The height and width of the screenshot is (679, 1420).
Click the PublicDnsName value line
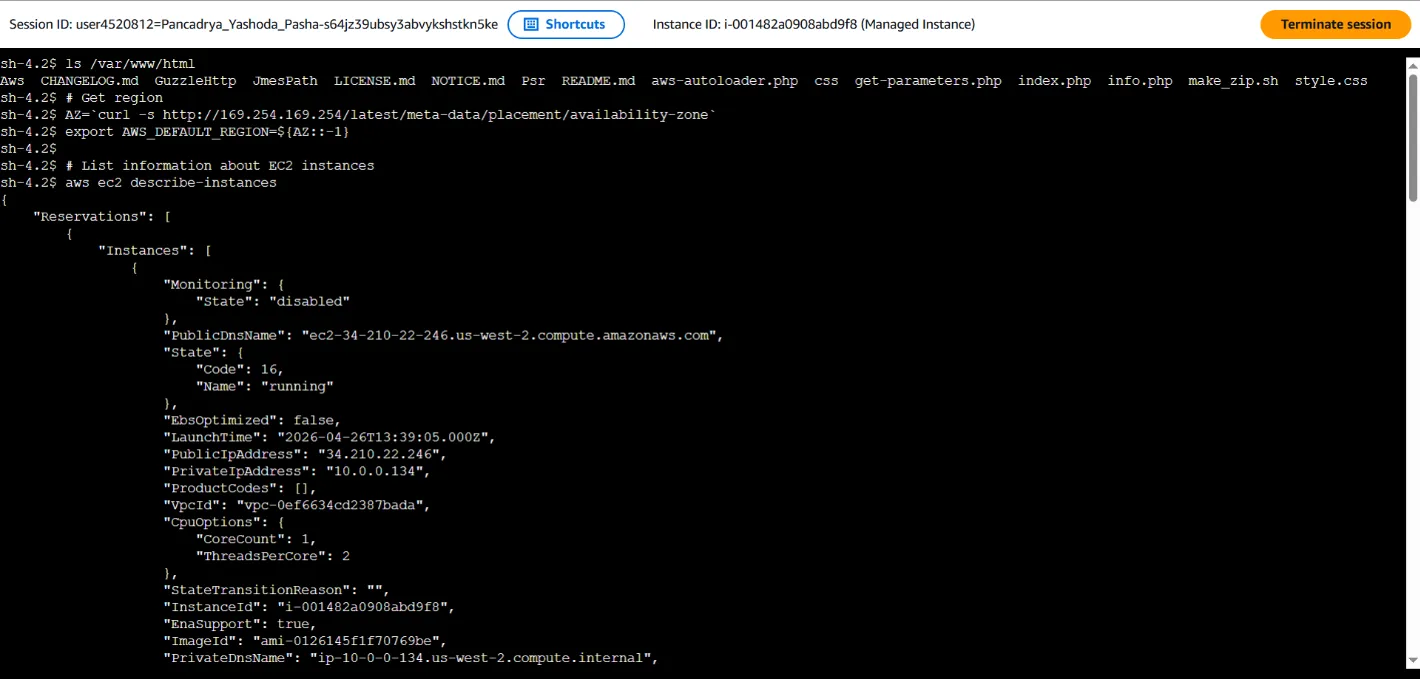[x=443, y=336]
